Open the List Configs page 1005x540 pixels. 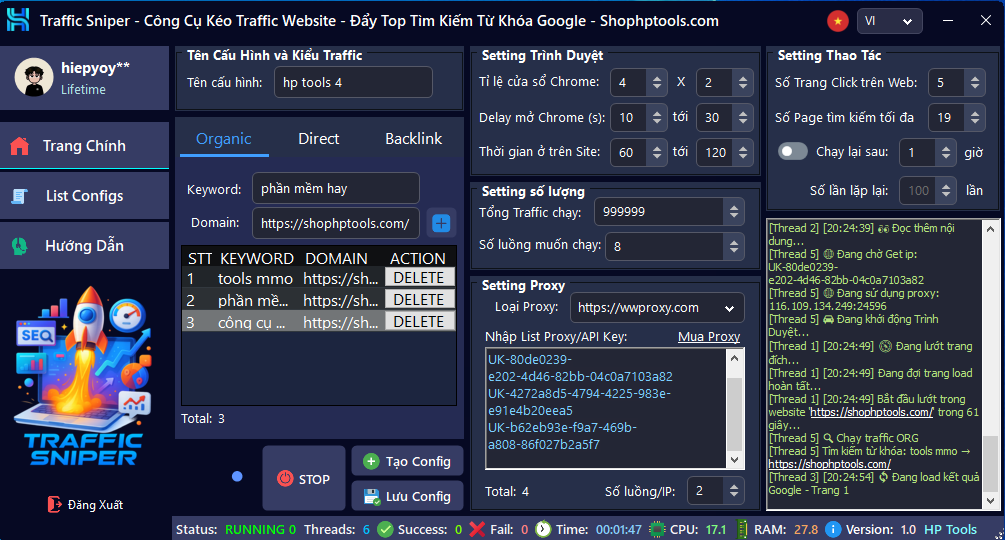85,196
